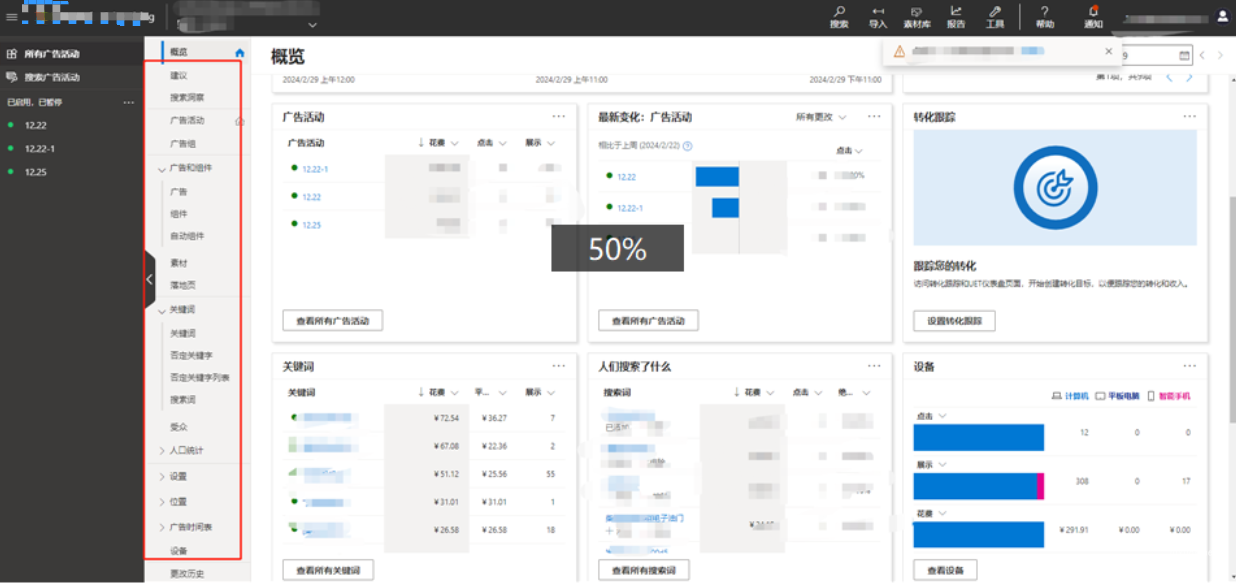This screenshot has height=584, width=1236.
Task: Click the 导入 import icon
Action: tap(878, 12)
